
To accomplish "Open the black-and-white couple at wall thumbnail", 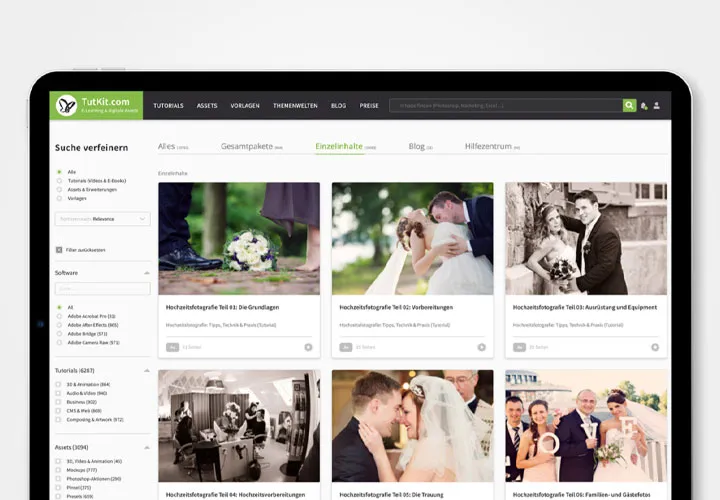I will pos(586,239).
